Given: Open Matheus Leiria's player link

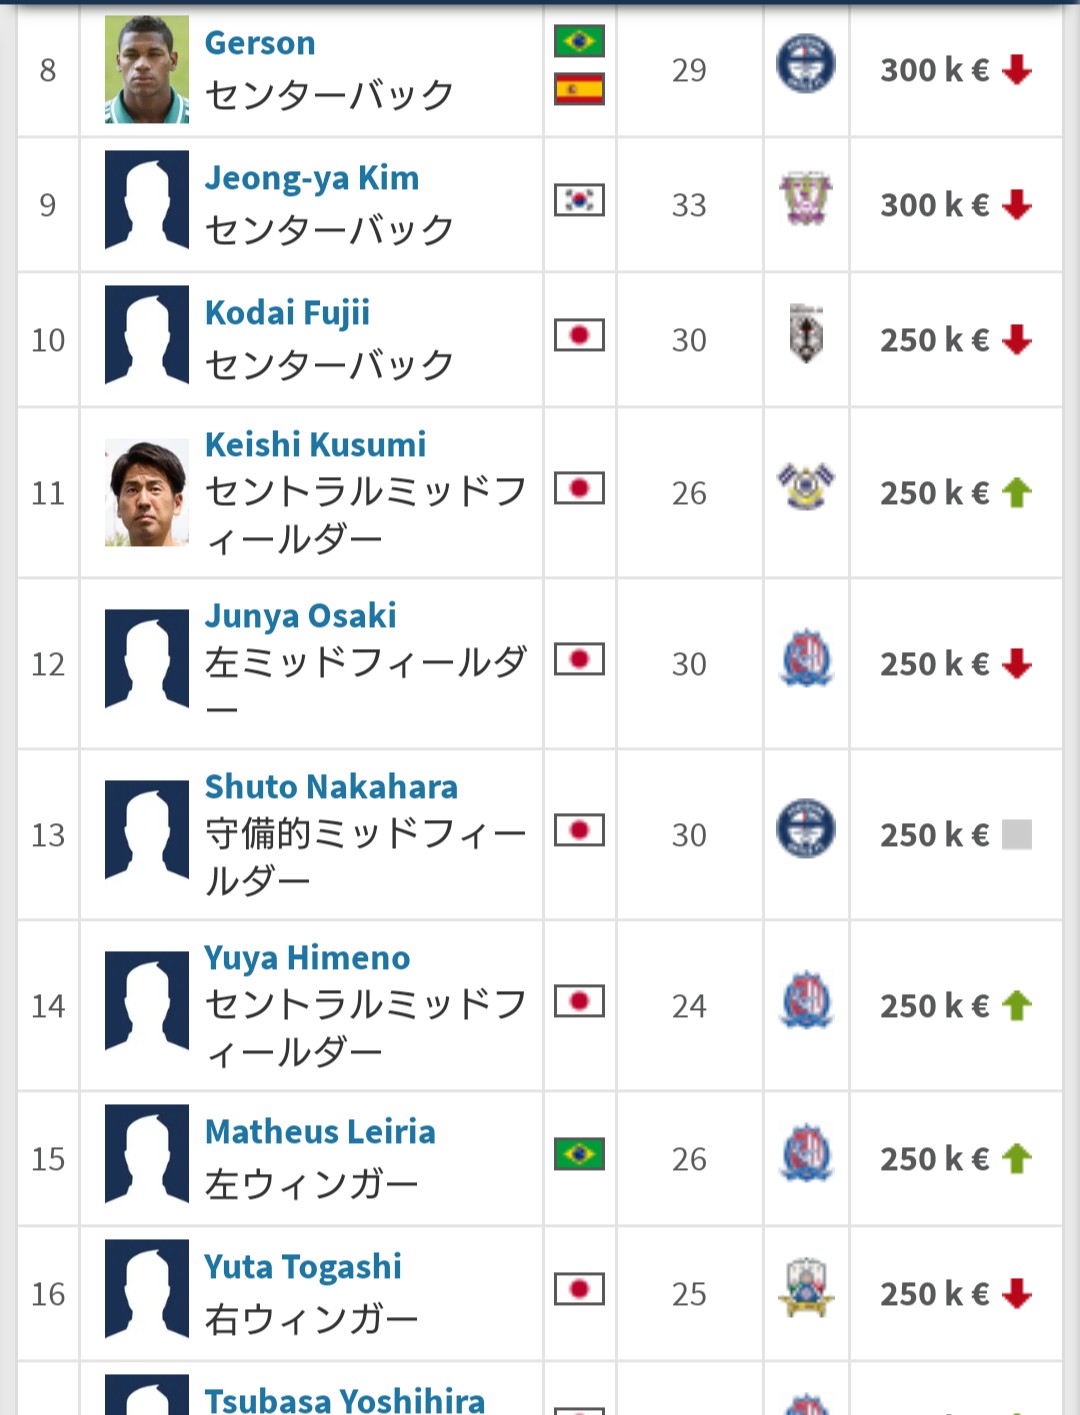Looking at the screenshot, I should (x=320, y=1132).
